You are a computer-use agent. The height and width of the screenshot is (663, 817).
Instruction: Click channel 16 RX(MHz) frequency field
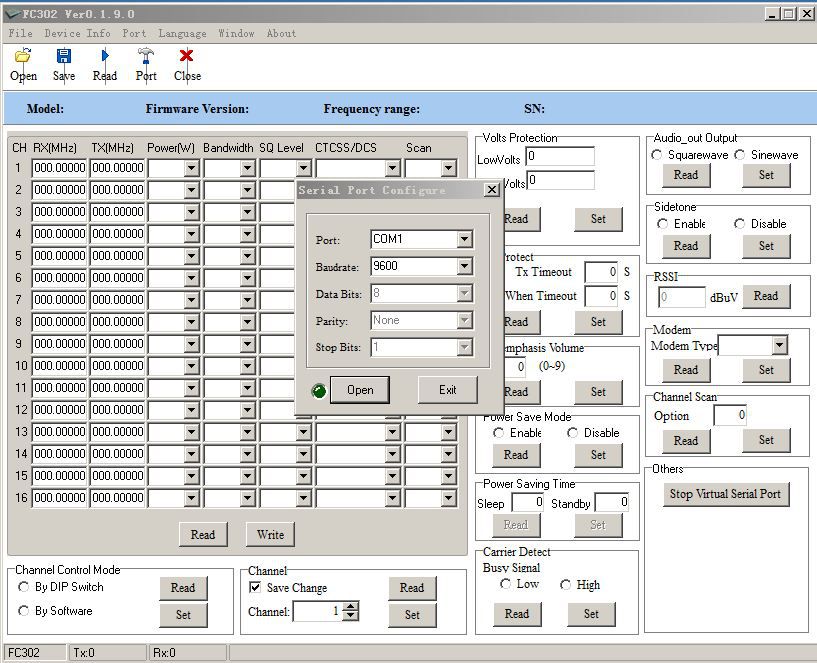click(59, 498)
